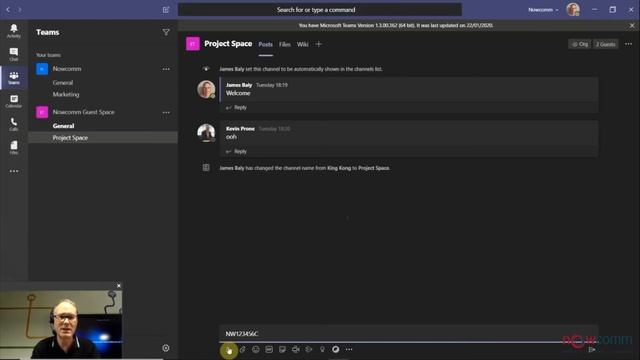Click the 2 Guests button
This screenshot has width=640, height=360.
(605, 44)
